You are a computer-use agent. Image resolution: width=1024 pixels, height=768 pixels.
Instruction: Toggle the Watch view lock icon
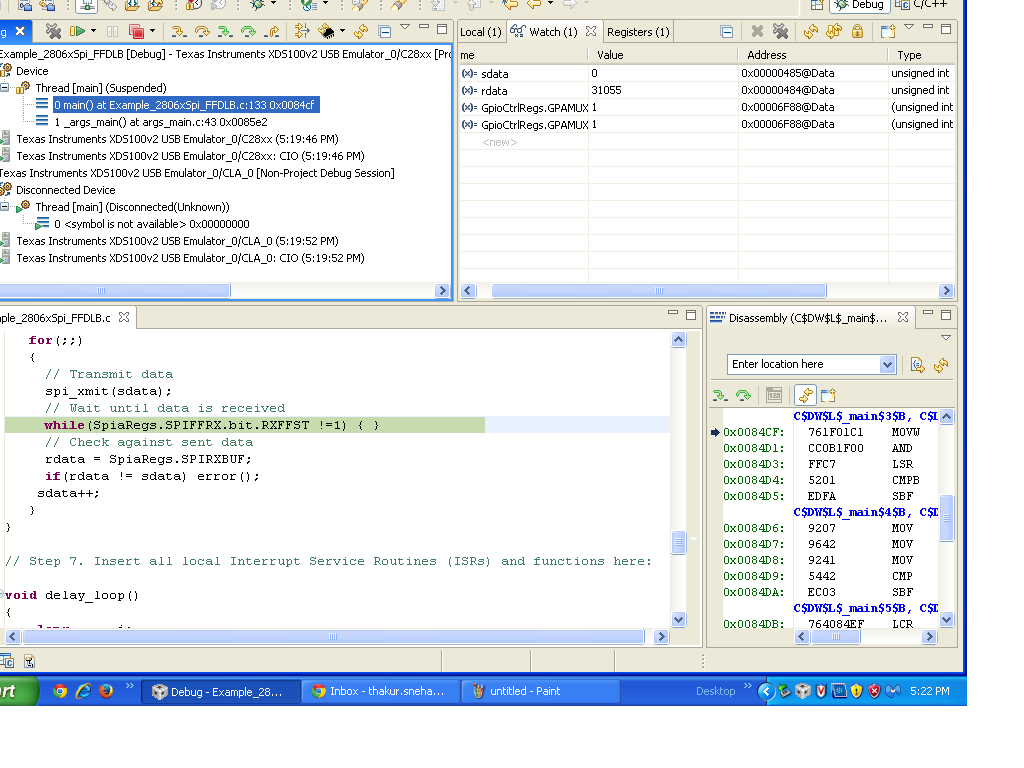coord(857,32)
